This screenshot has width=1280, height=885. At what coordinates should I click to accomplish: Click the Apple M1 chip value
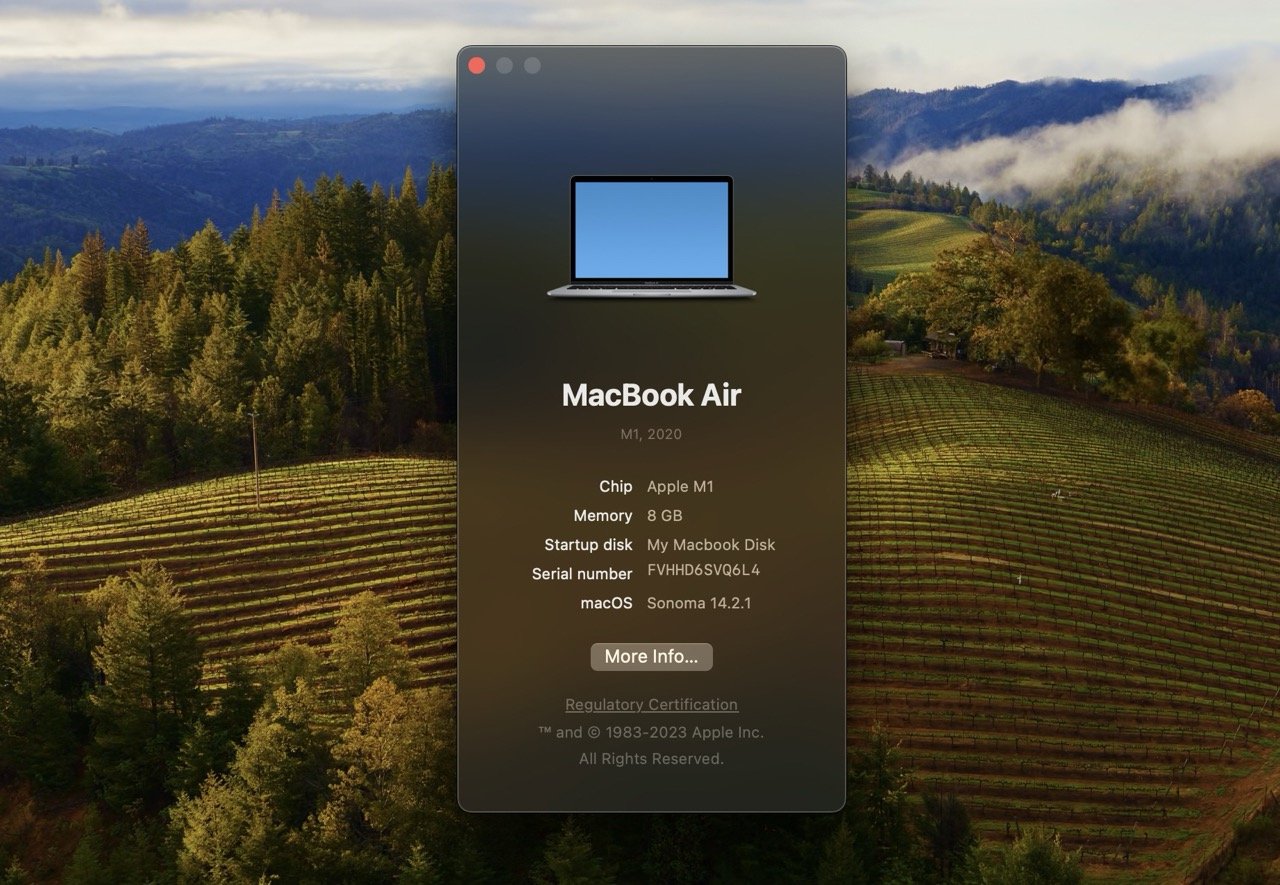coord(680,487)
